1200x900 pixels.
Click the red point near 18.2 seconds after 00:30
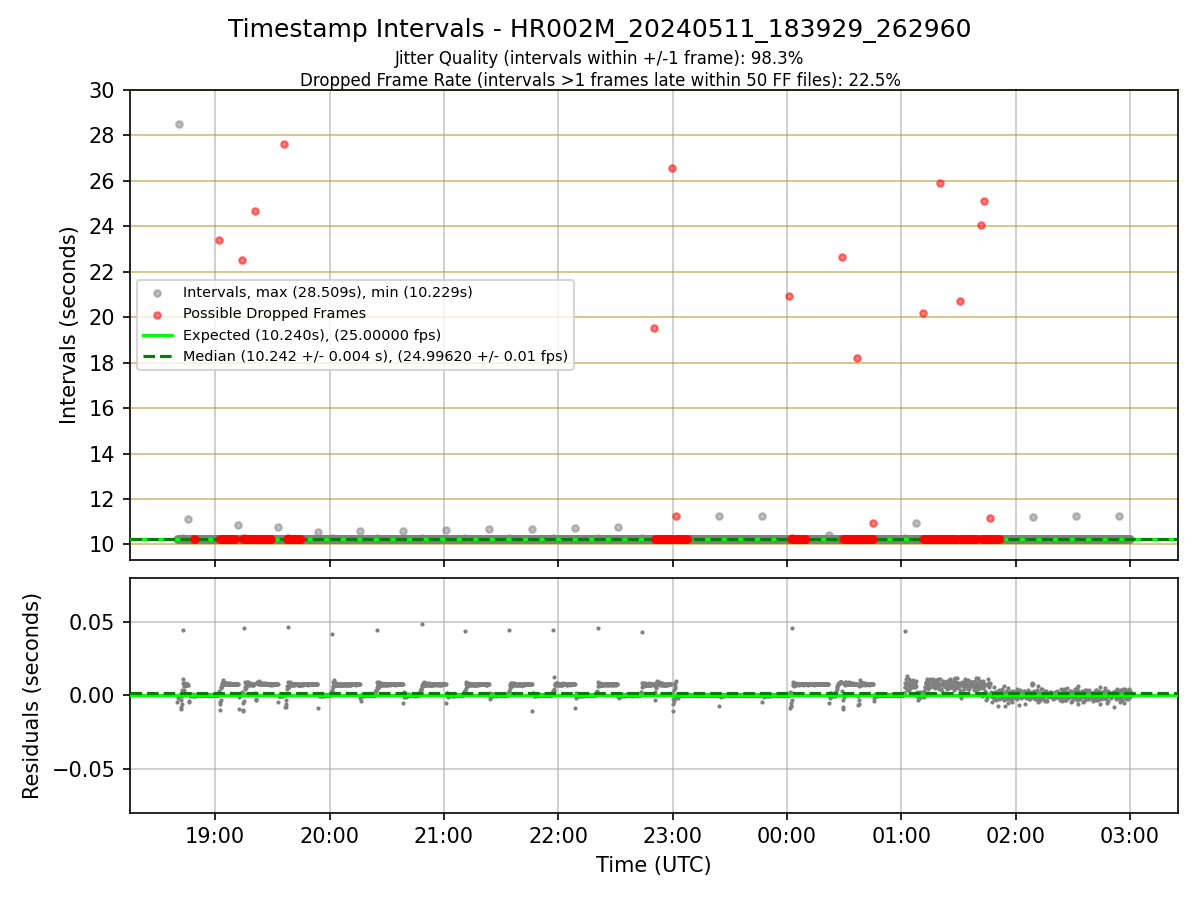(x=857, y=358)
